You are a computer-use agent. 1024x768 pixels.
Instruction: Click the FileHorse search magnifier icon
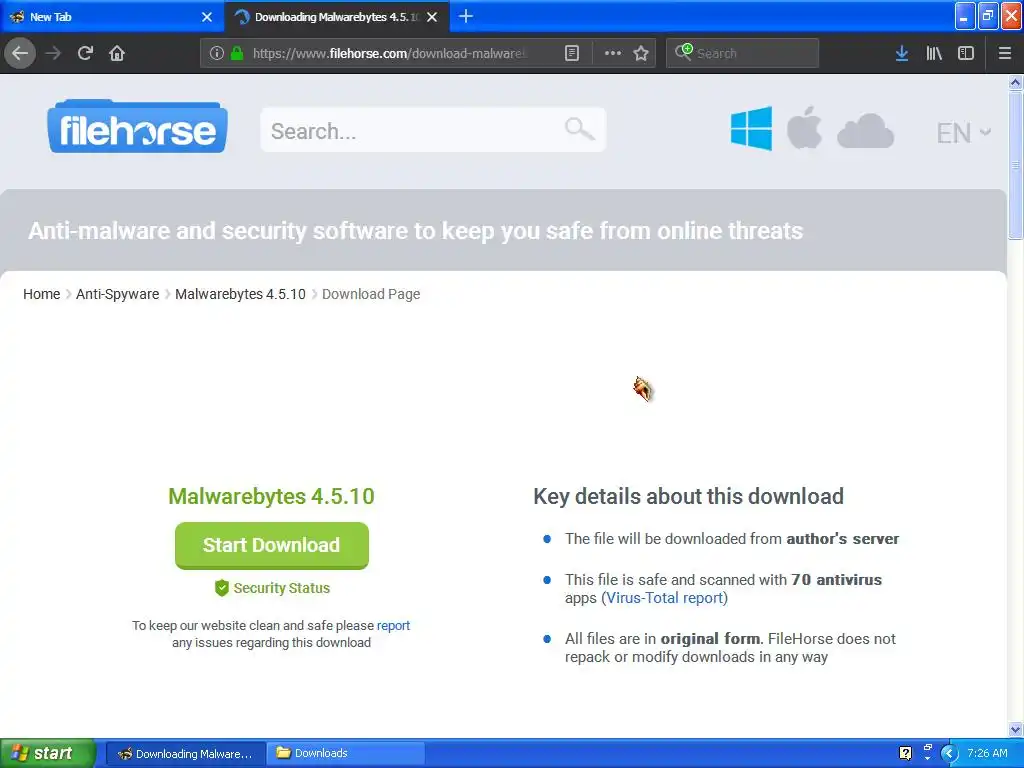coord(579,129)
